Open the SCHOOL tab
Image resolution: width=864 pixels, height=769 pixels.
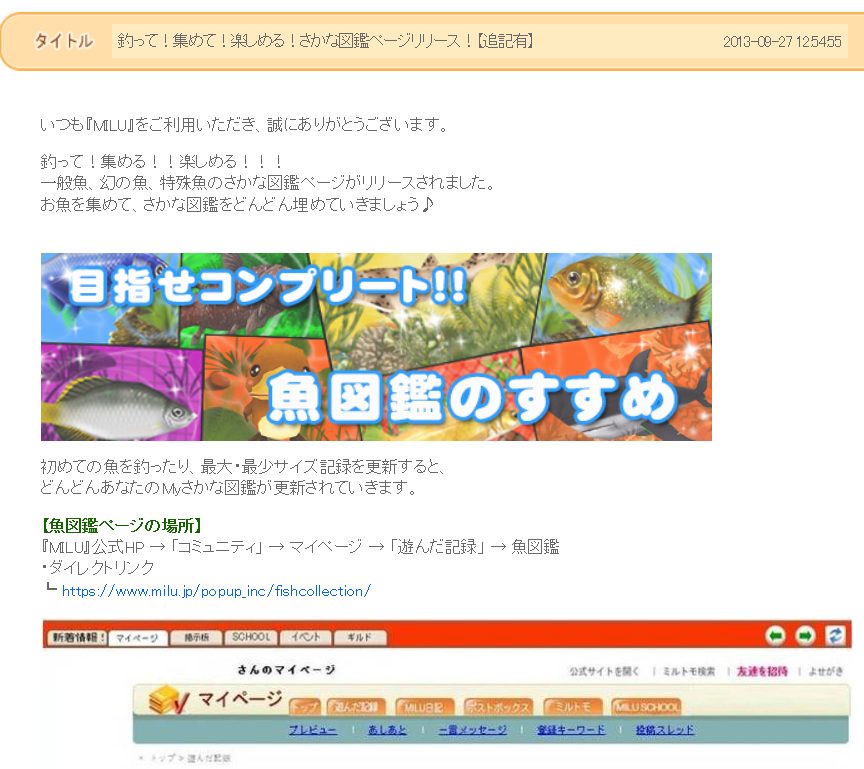click(x=250, y=637)
